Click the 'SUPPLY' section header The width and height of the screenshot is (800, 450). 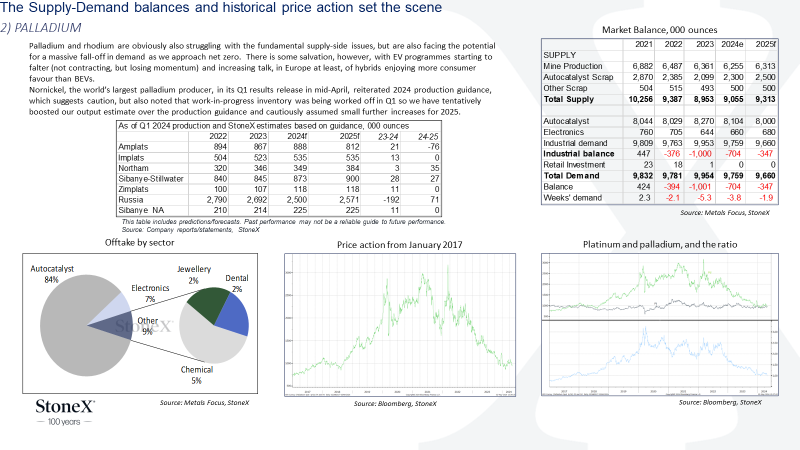tap(559, 55)
